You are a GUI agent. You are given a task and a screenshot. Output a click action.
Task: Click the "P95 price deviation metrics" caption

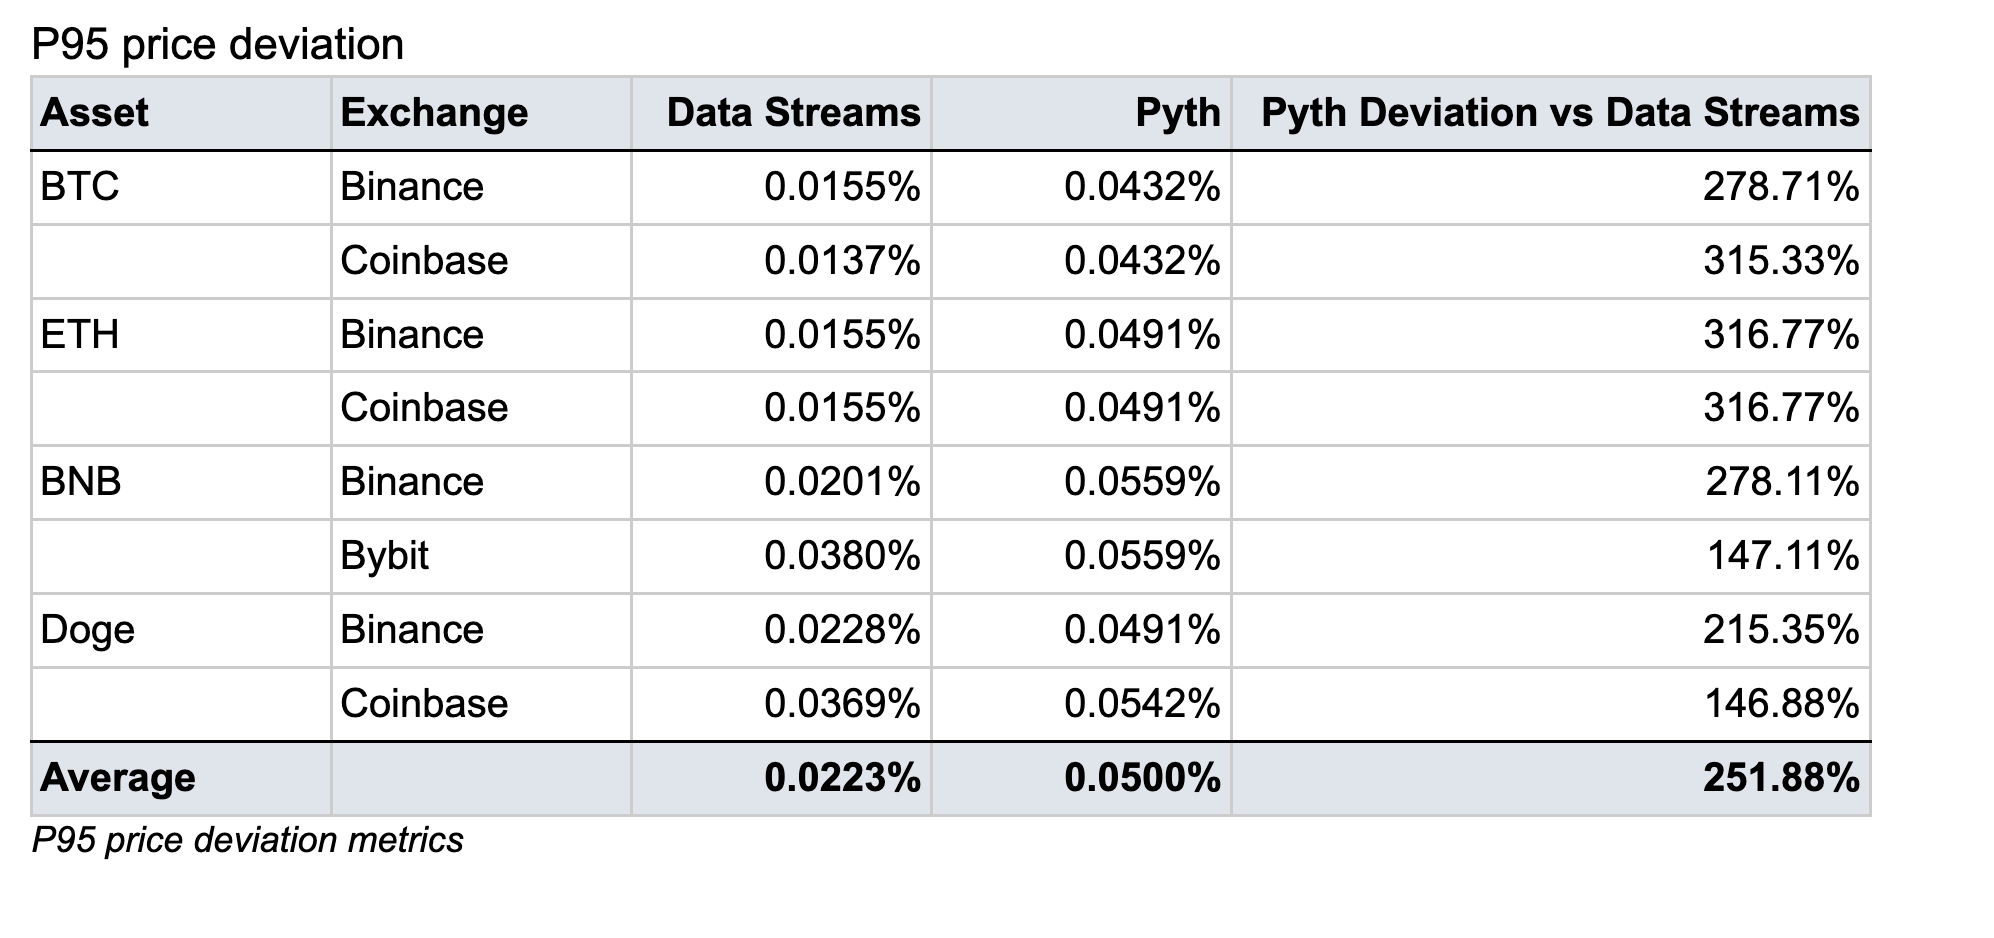248,840
